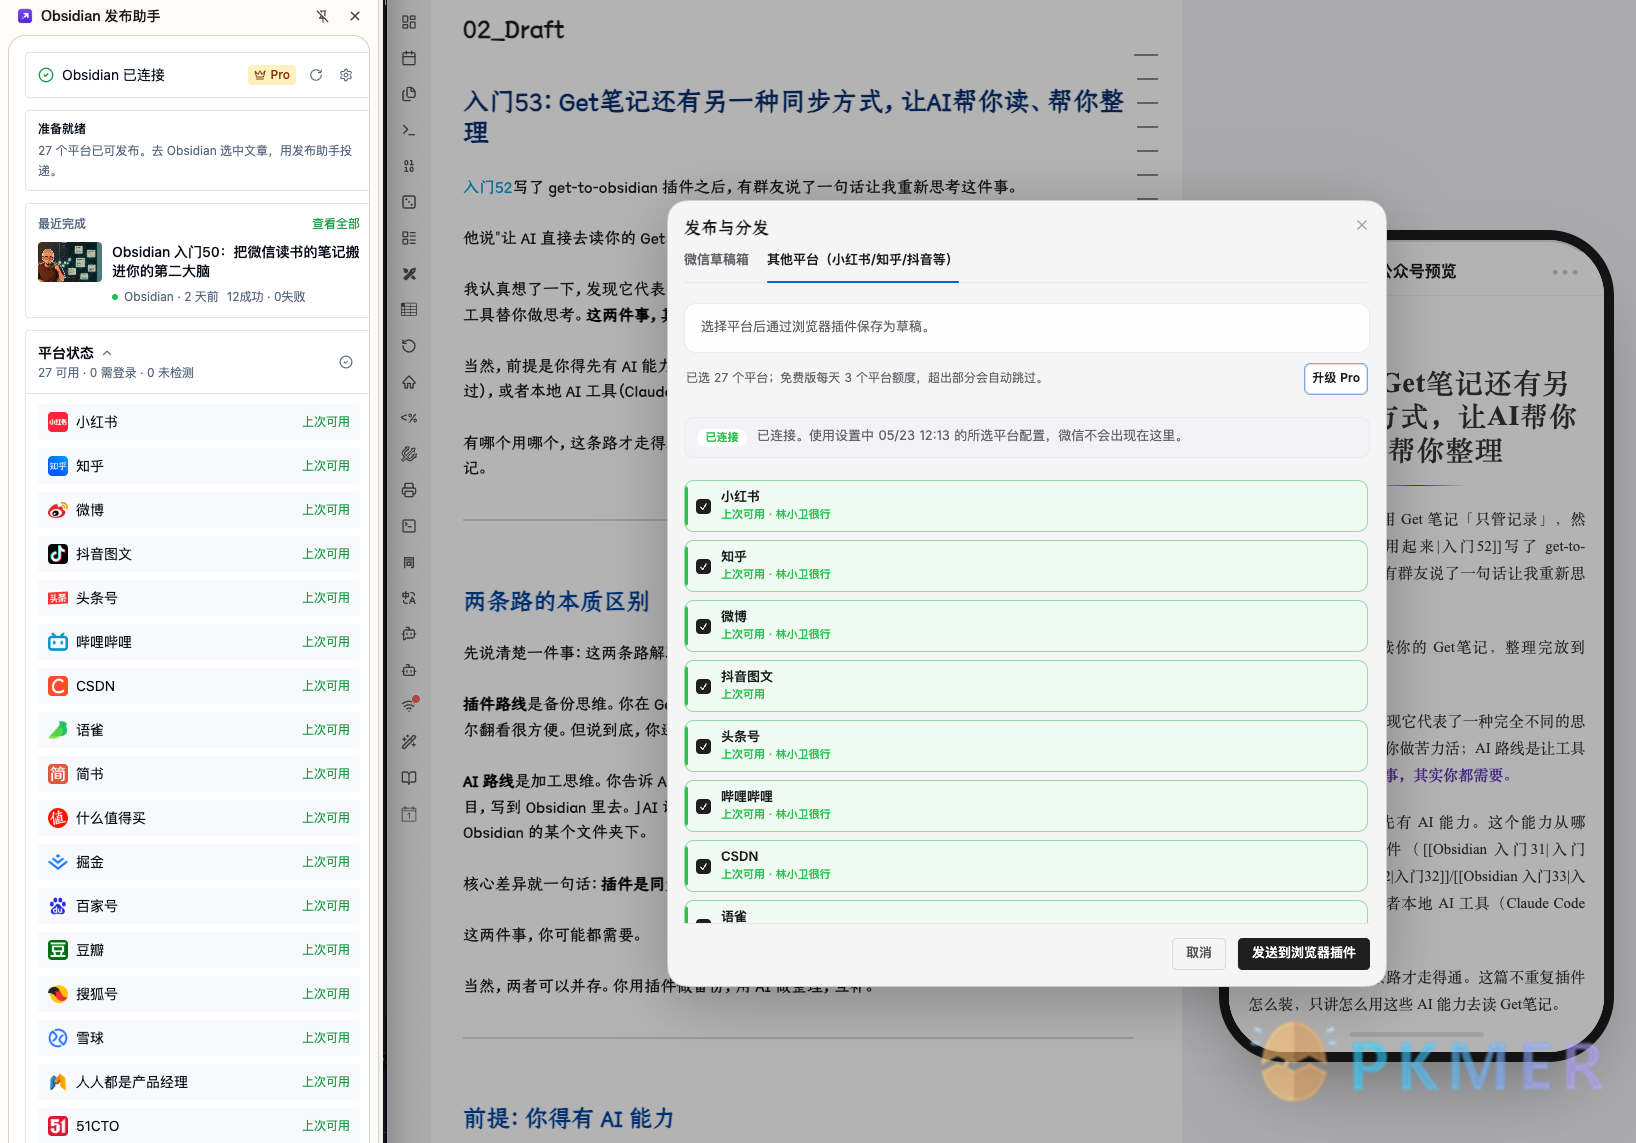Select the 知乎 icon in platform status list
Viewport: 1636px width, 1143px height.
coord(58,466)
